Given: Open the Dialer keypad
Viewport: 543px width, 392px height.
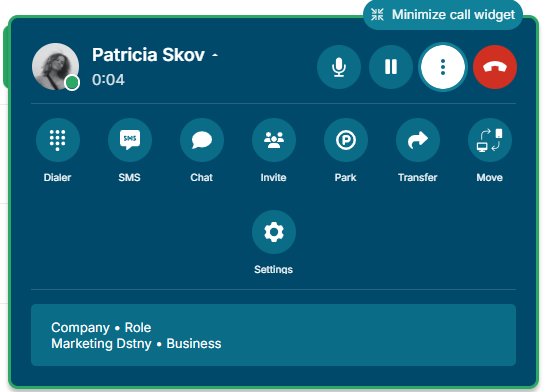Looking at the screenshot, I should pyautogui.click(x=57, y=140).
